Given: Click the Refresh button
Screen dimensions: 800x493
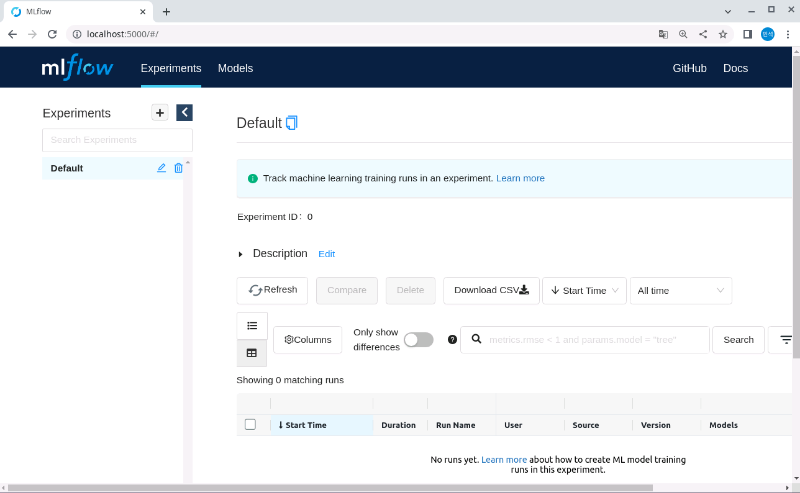Looking at the screenshot, I should point(272,291).
